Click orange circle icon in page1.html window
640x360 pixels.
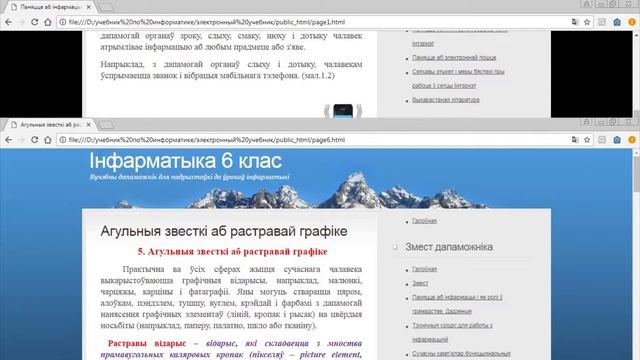(632, 22)
